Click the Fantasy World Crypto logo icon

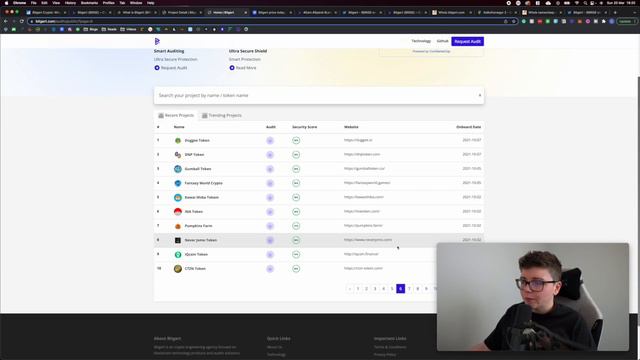(178, 183)
